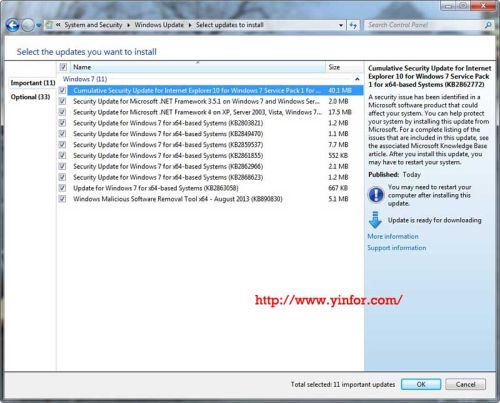This screenshot has height=403, width=500.
Task: Select the row labeled KB2868623
Action: [215, 177]
